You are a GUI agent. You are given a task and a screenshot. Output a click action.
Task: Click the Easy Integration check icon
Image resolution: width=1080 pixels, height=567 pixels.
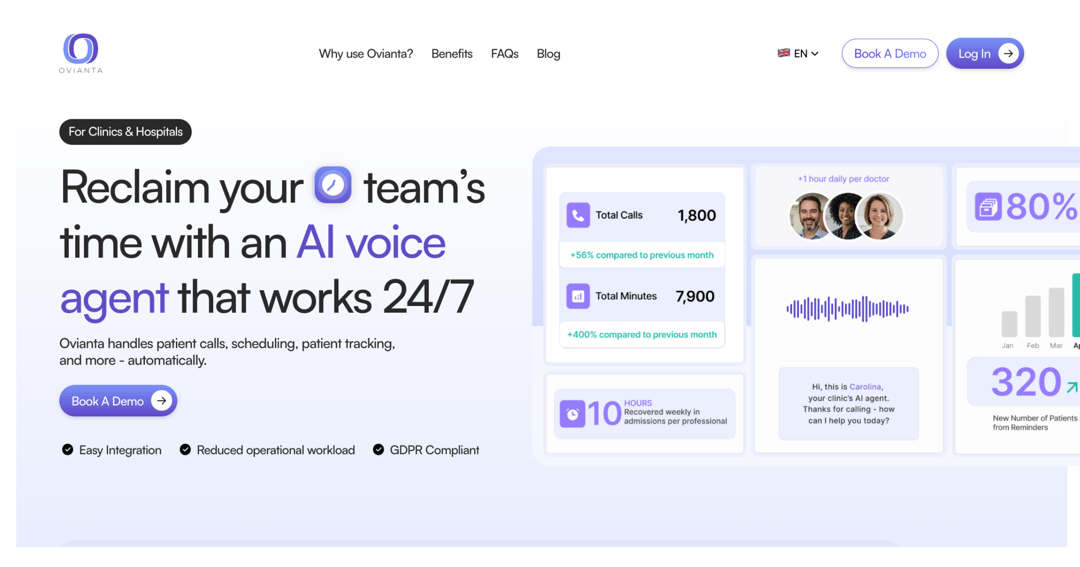68,450
